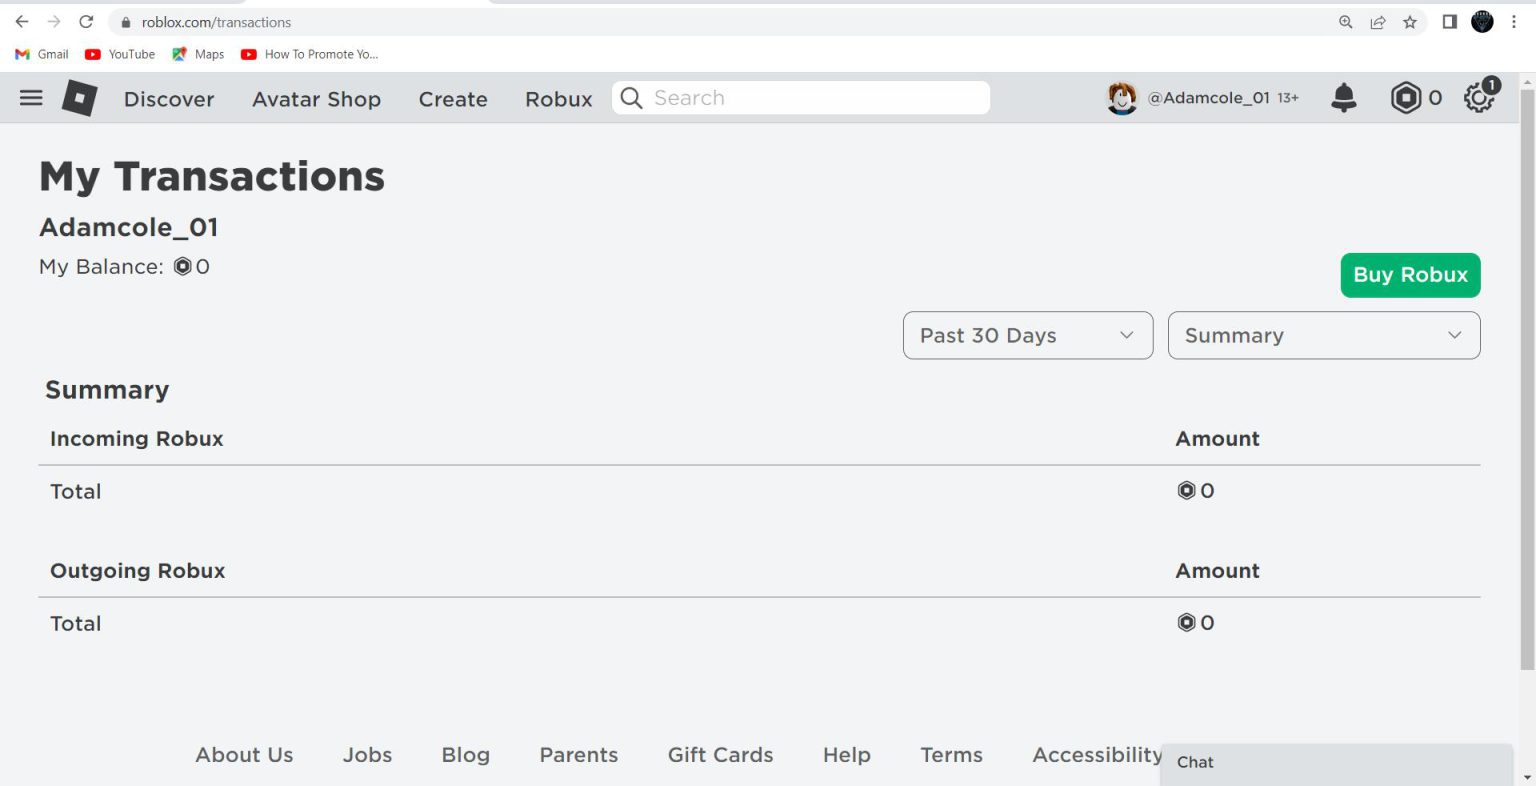Click the Roblox logo
The height and width of the screenshot is (786, 1536).
pos(78,97)
